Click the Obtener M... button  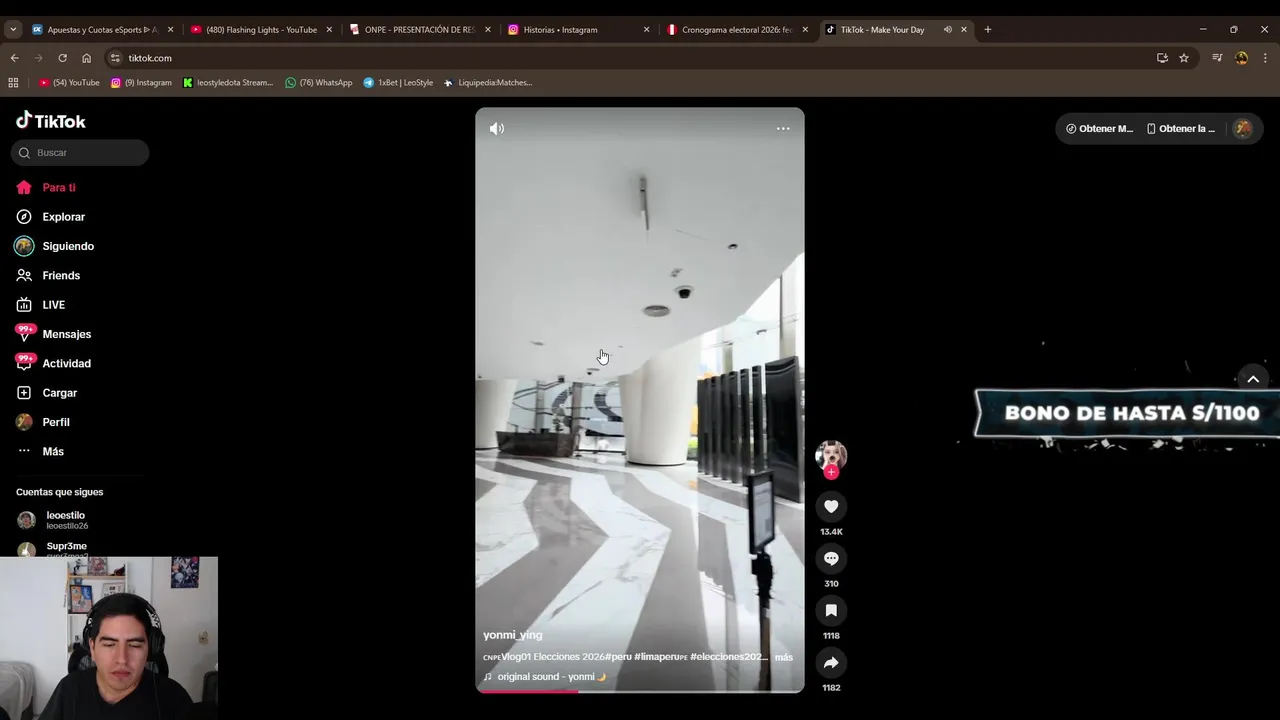tap(1100, 129)
